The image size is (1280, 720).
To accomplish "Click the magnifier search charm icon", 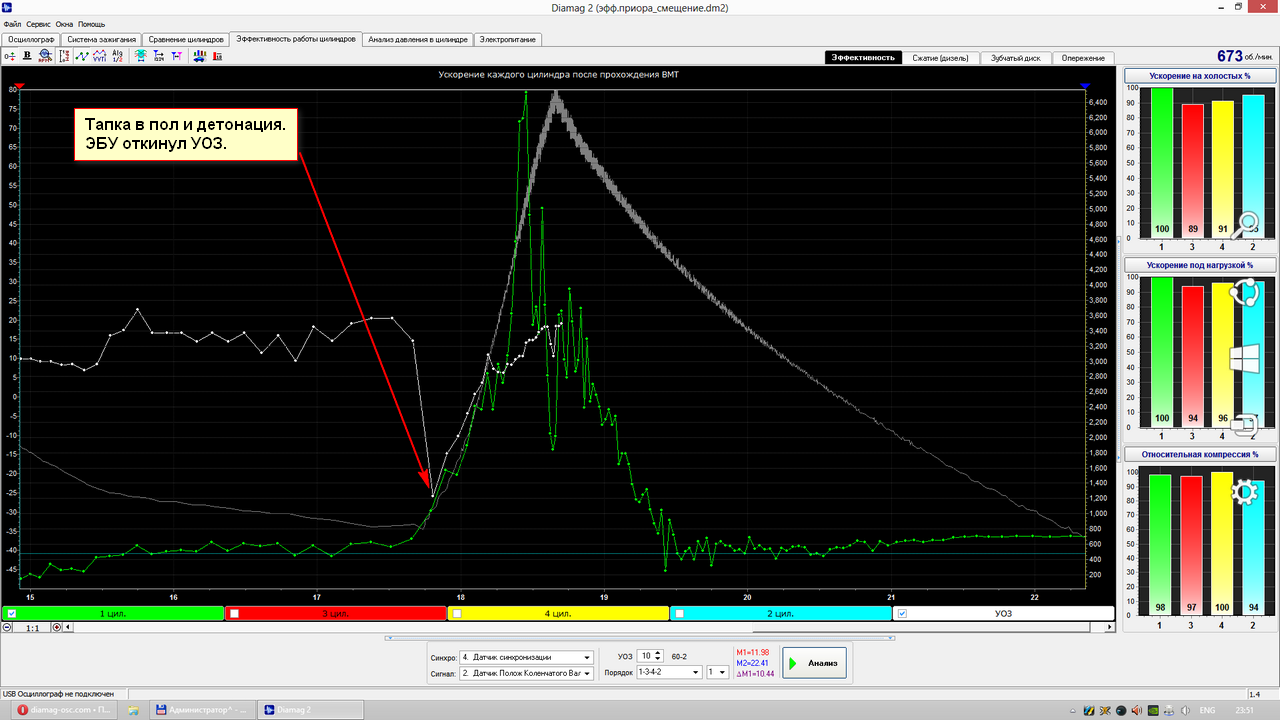I will (1246, 225).
